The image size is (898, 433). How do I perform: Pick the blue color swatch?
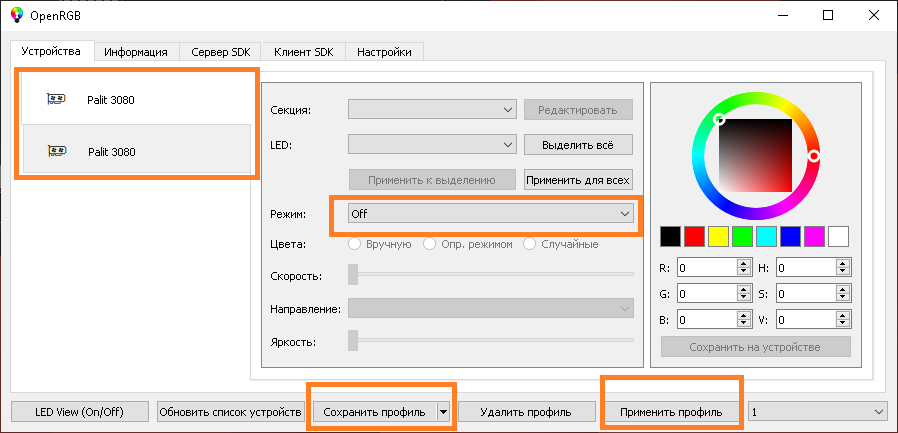click(790, 236)
